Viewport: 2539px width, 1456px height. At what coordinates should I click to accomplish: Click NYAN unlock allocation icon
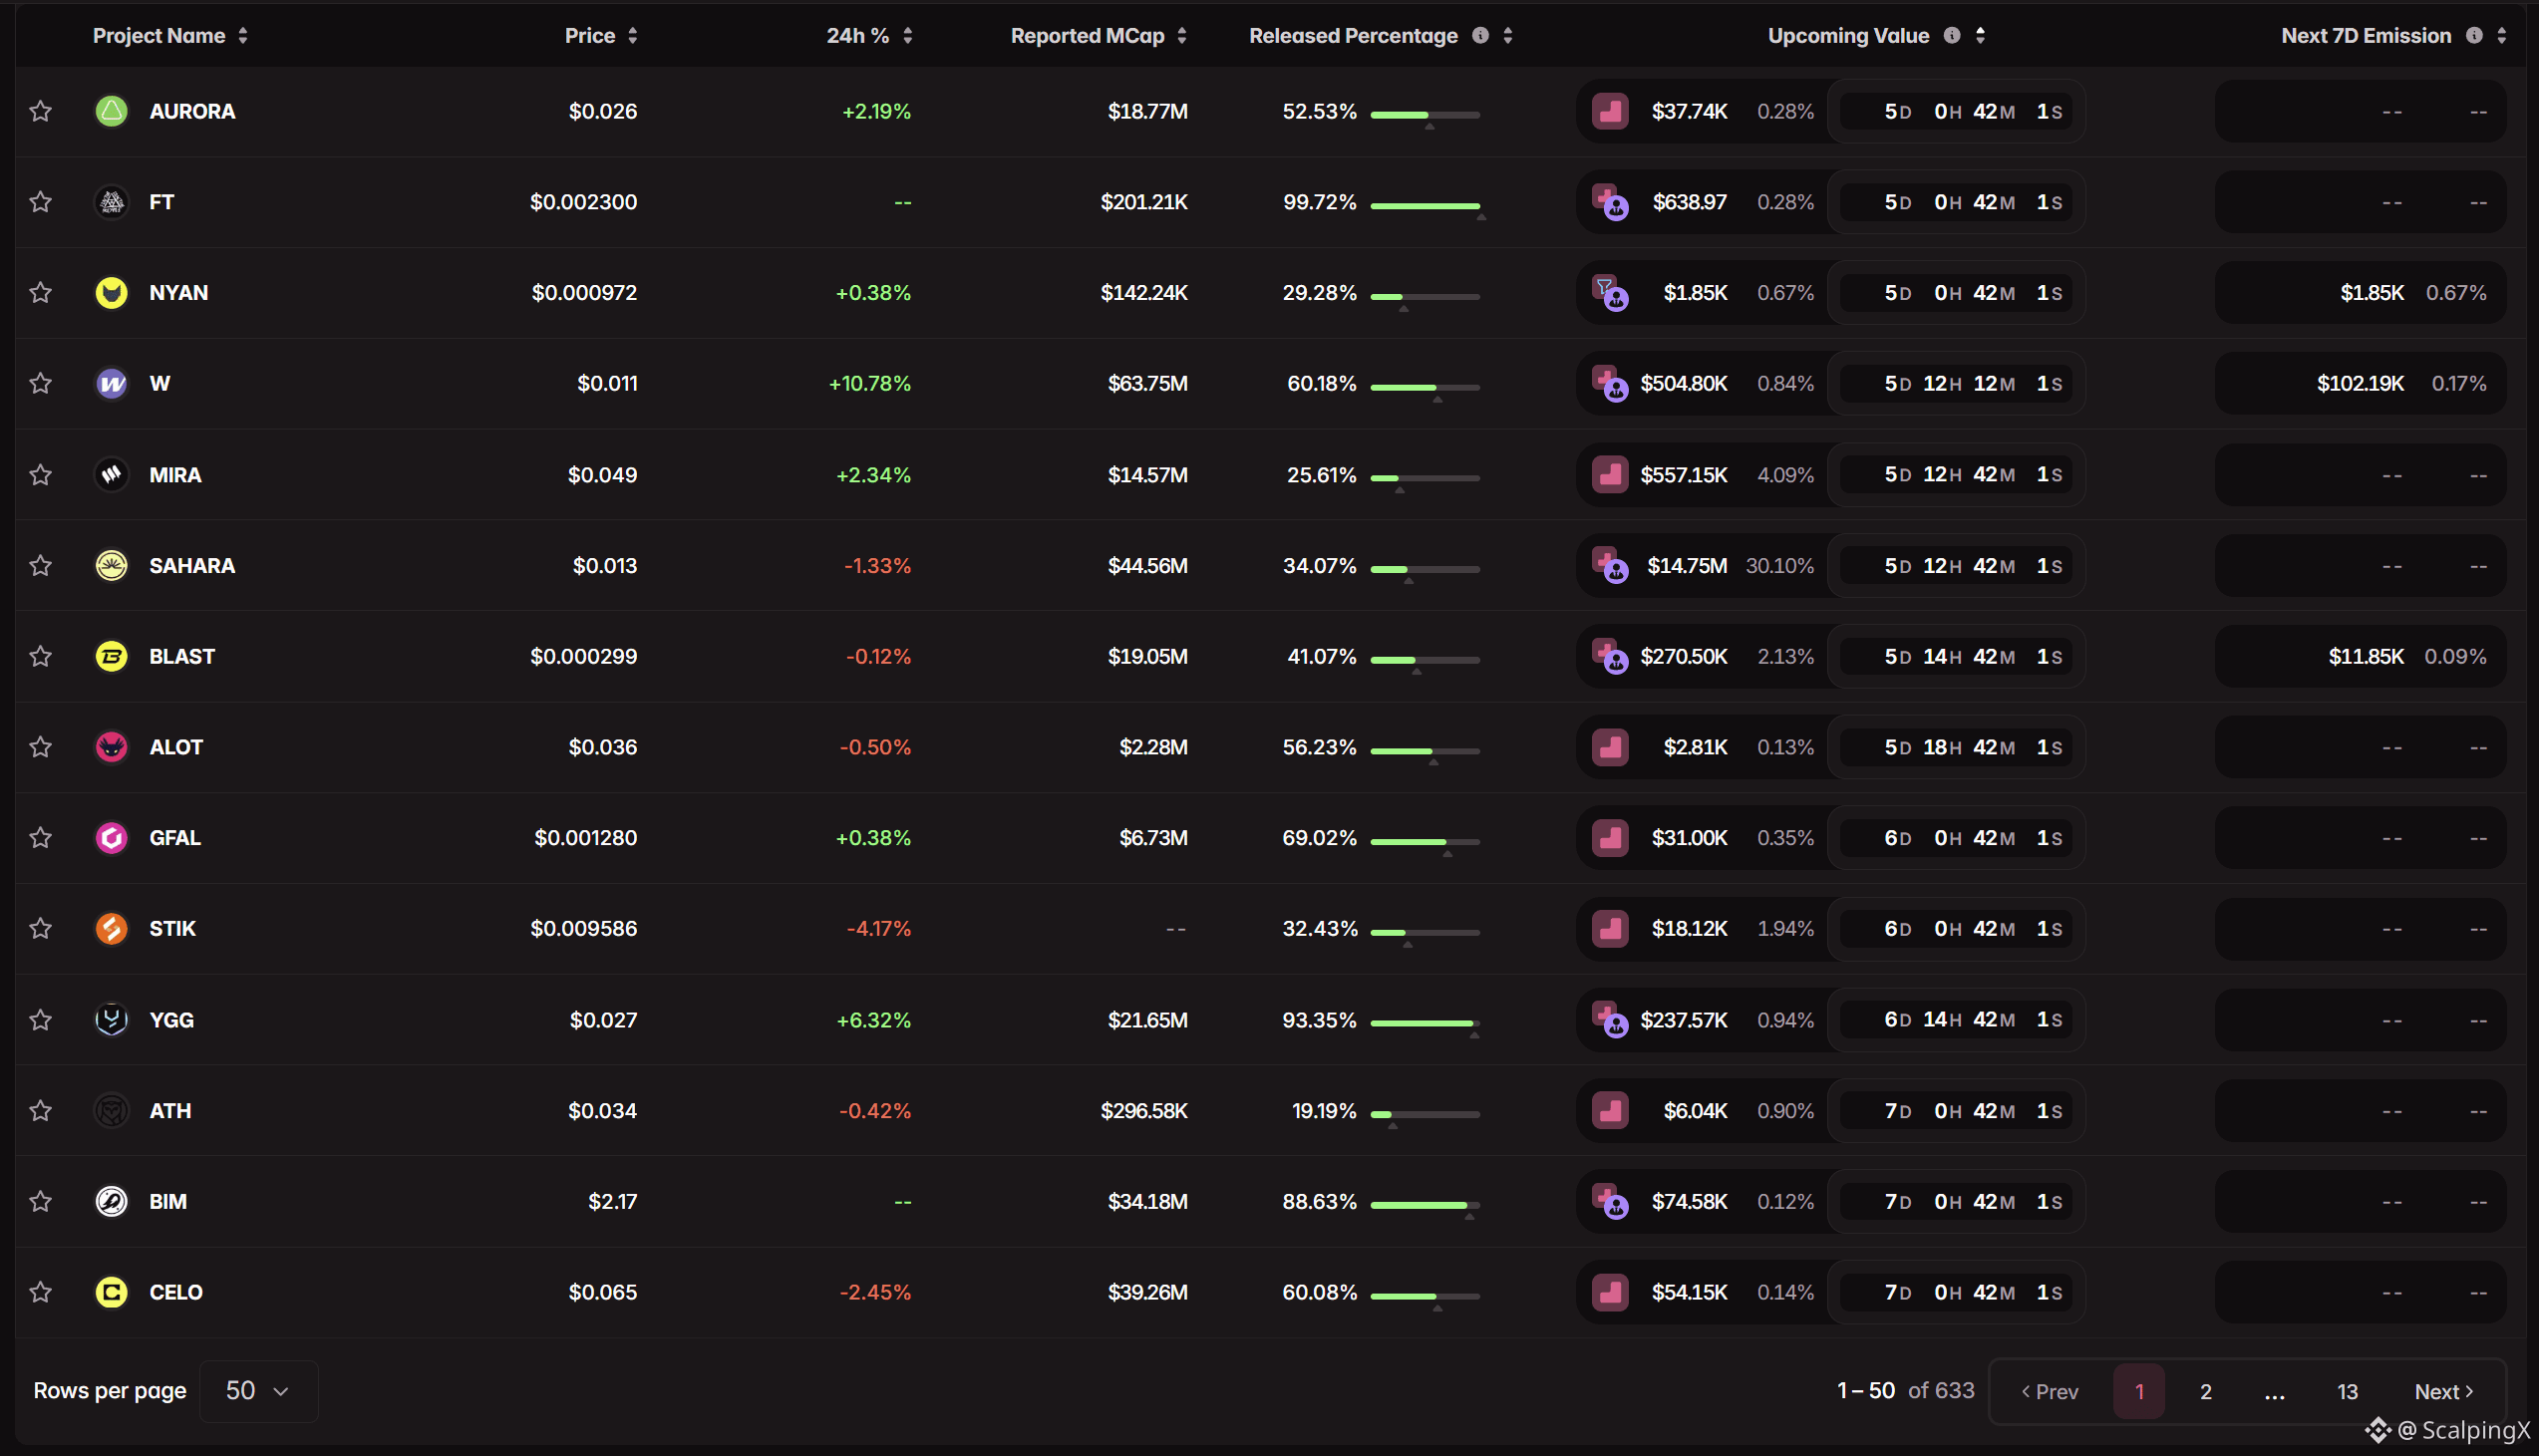(x=1610, y=293)
